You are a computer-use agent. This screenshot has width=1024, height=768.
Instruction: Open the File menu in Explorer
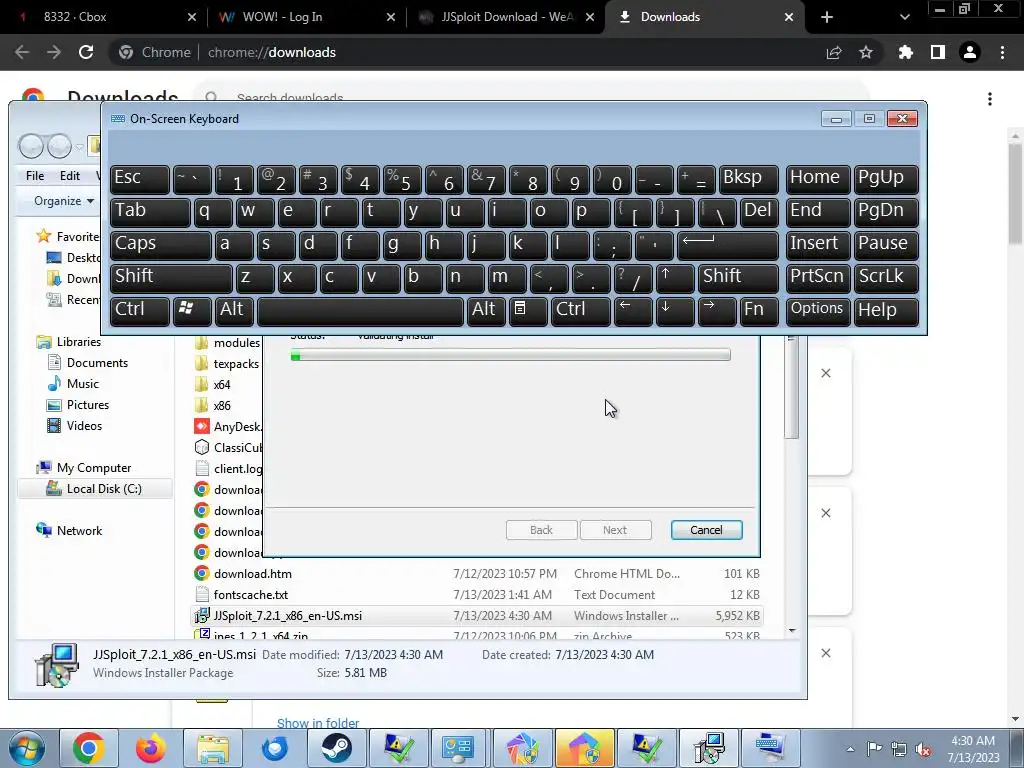[x=35, y=176]
